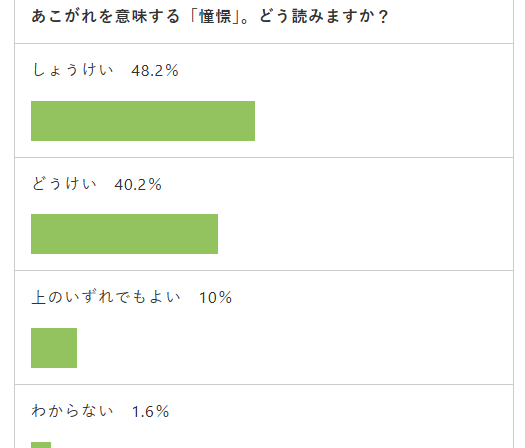Click the どうけい answer label
The image size is (525, 448).
pos(64,184)
